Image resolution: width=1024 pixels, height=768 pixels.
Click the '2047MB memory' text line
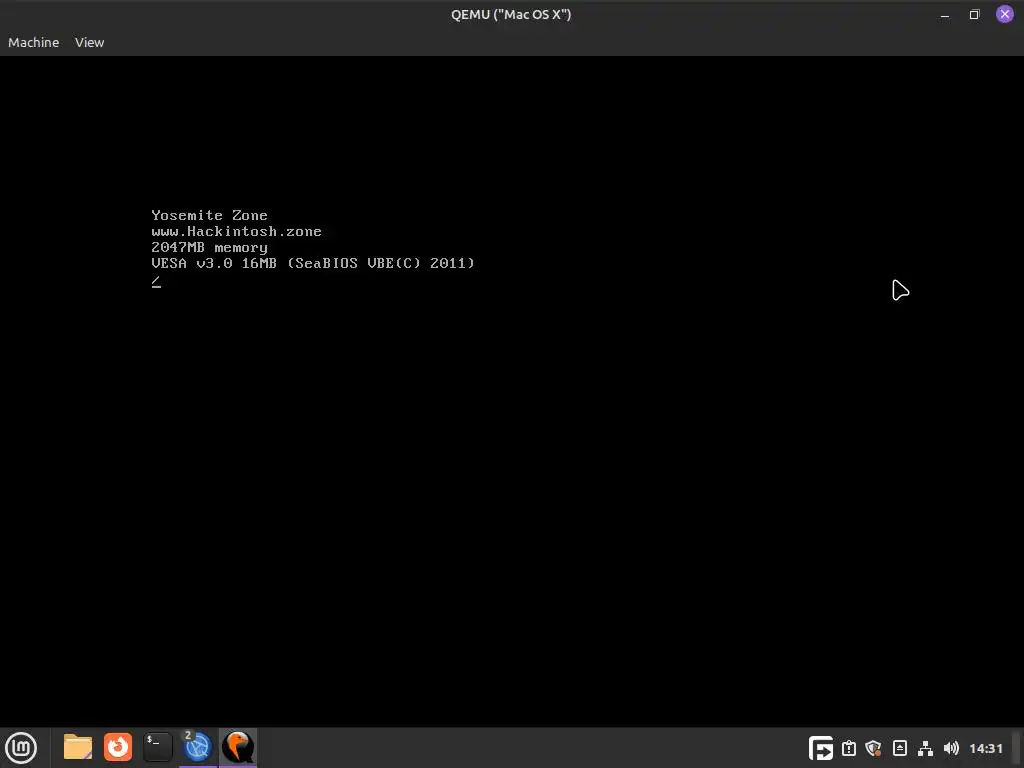point(210,248)
